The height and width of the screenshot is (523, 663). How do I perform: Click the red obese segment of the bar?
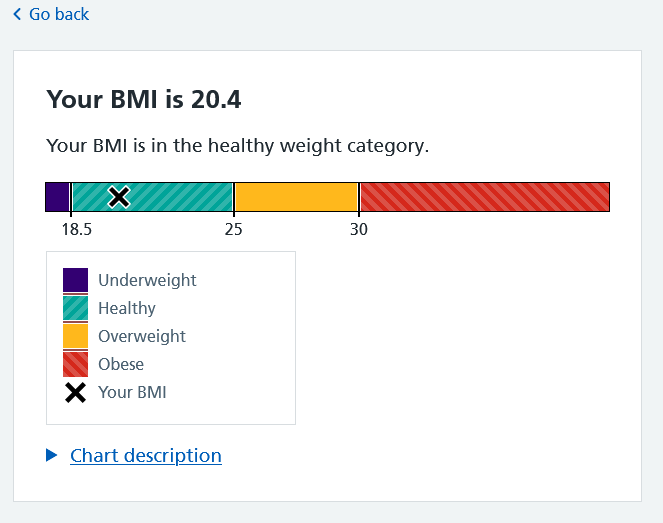pos(484,197)
